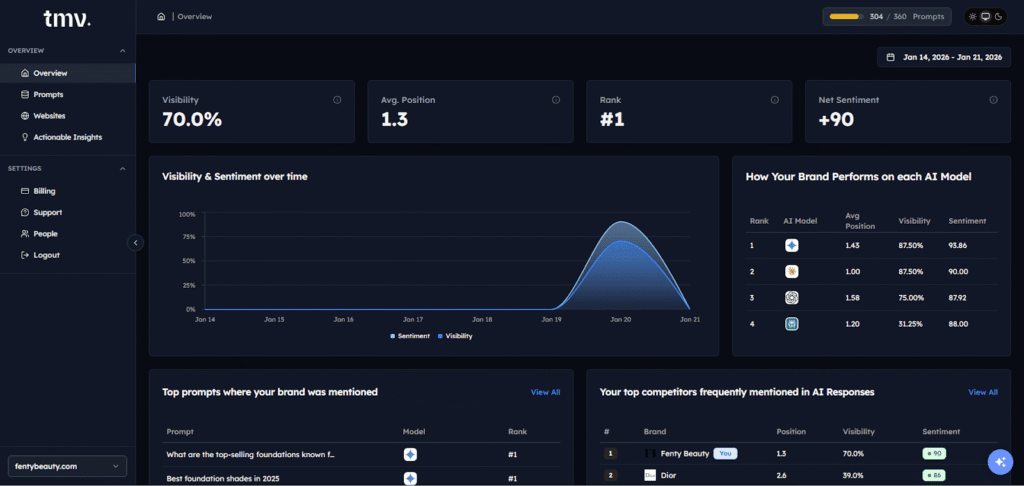1024x486 pixels.
Task: Click the People users icon
Action: pos(25,234)
